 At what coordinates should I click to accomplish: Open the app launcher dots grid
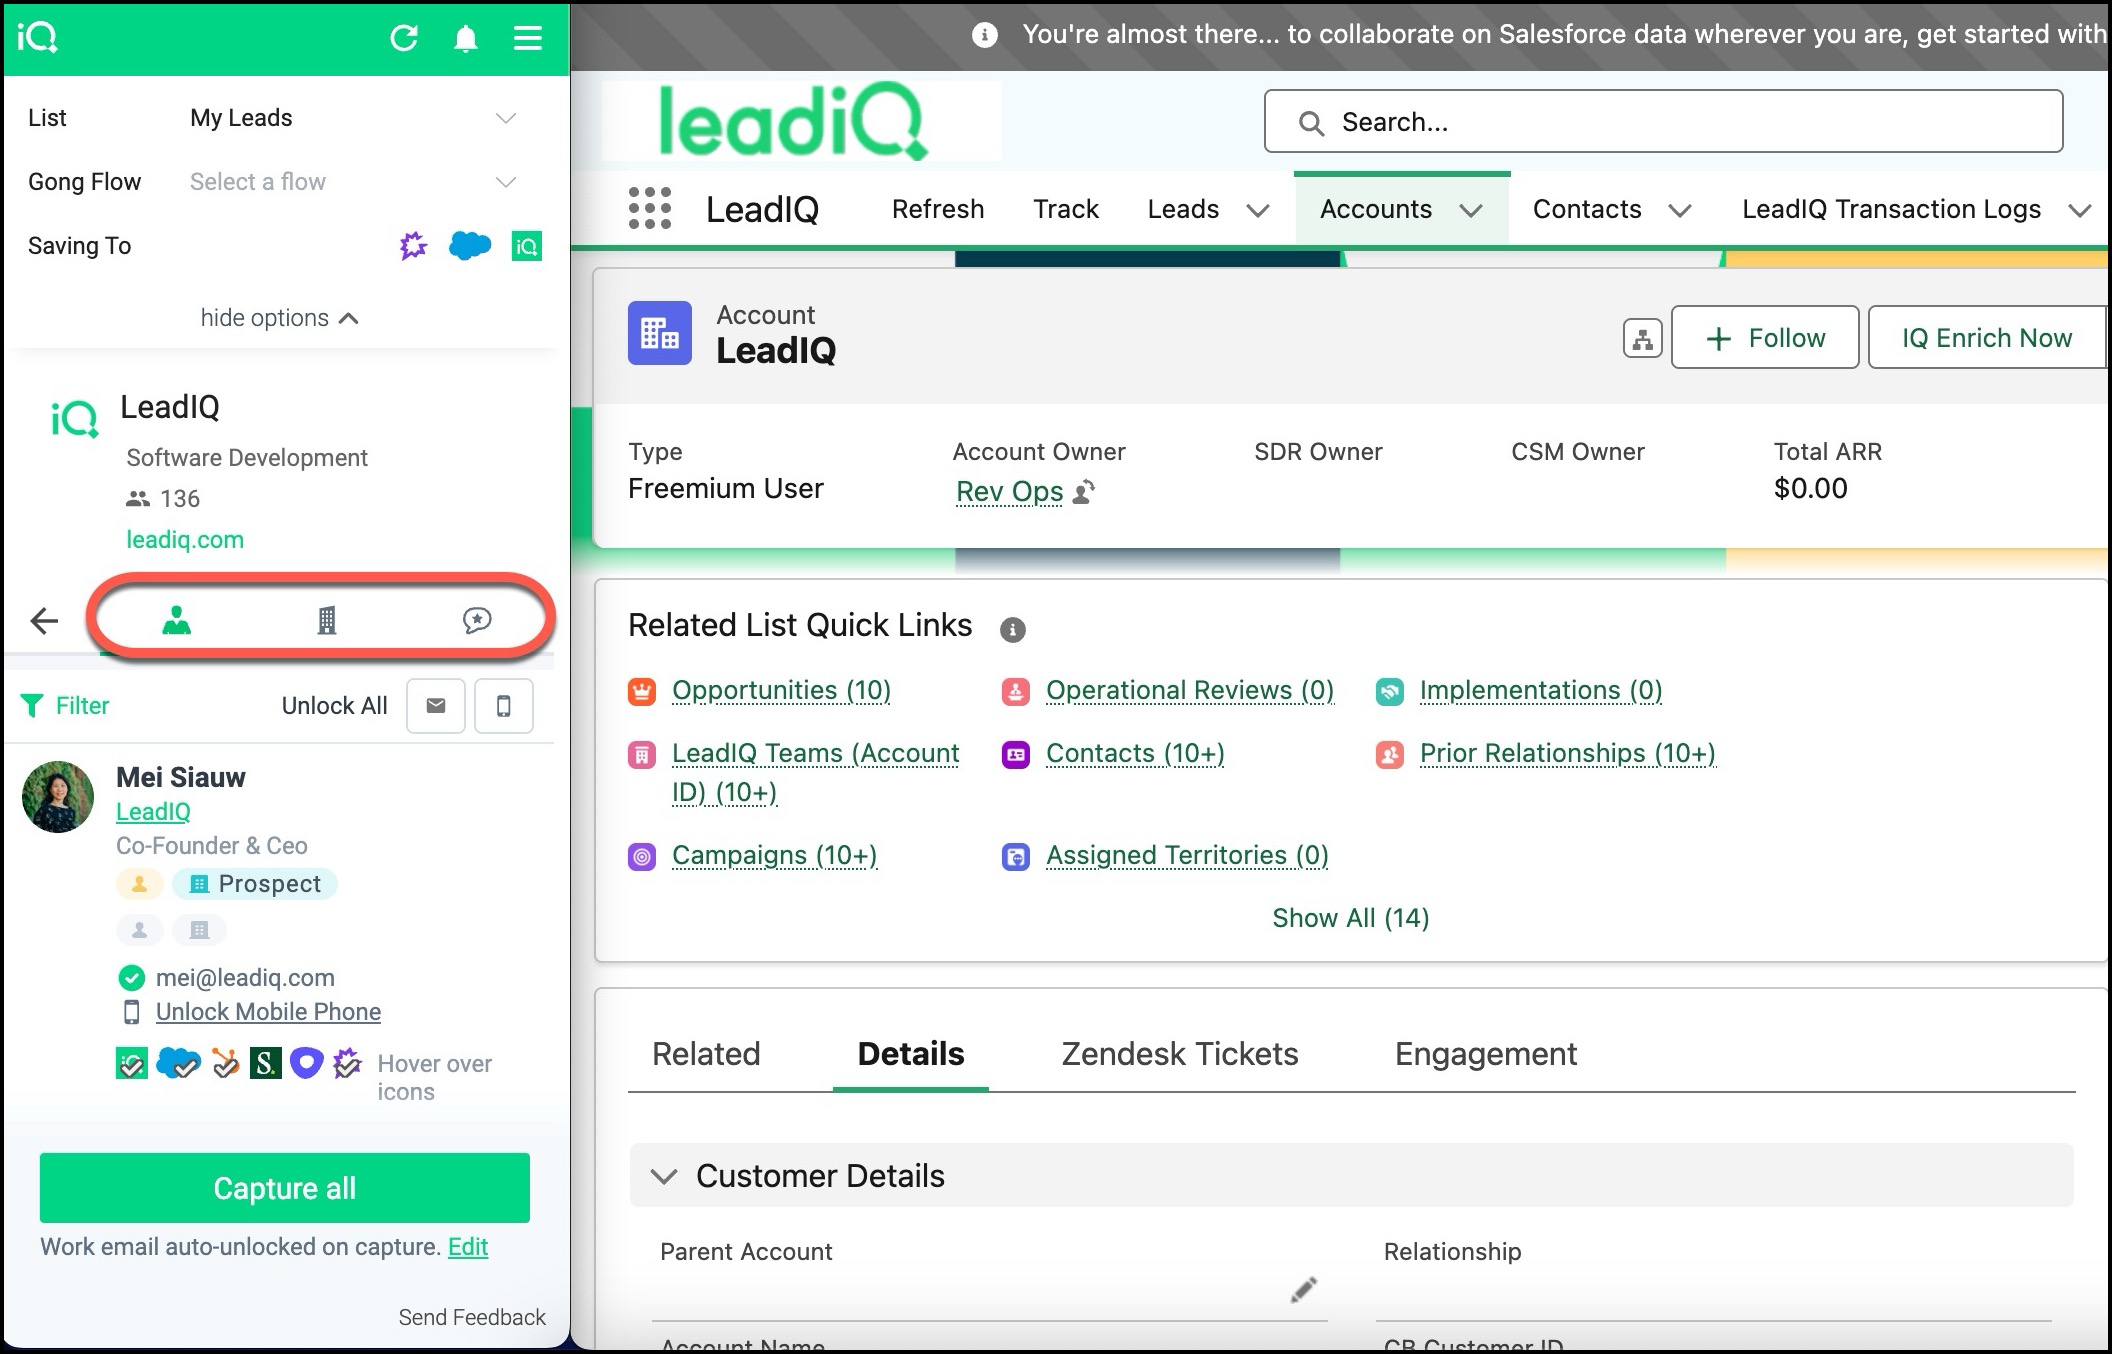coord(650,208)
